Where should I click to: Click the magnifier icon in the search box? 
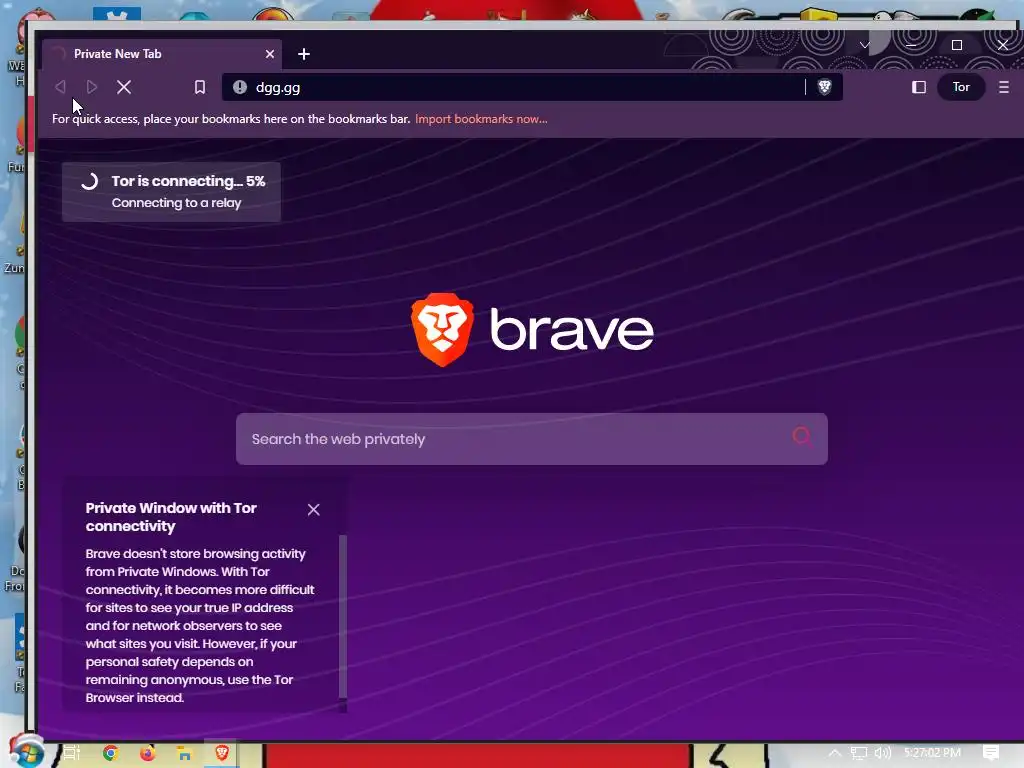(802, 436)
